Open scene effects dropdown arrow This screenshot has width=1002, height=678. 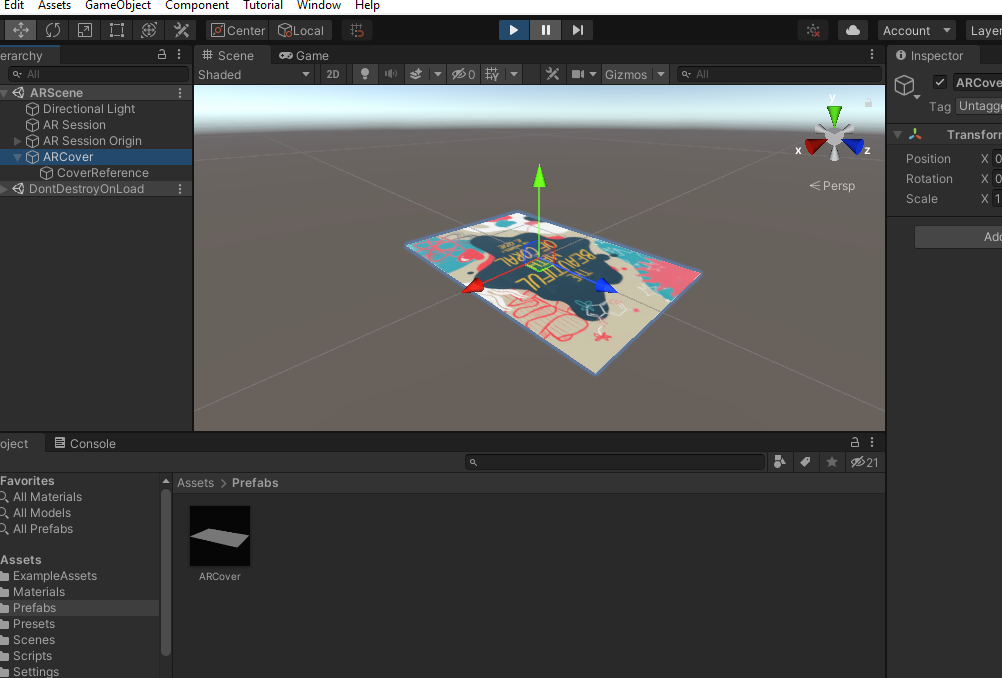coord(438,74)
